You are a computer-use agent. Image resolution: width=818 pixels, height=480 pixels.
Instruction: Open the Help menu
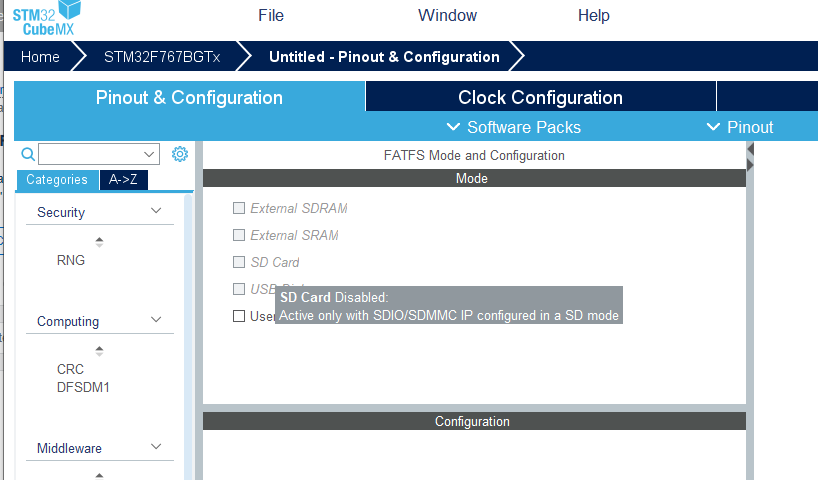pyautogui.click(x=593, y=16)
